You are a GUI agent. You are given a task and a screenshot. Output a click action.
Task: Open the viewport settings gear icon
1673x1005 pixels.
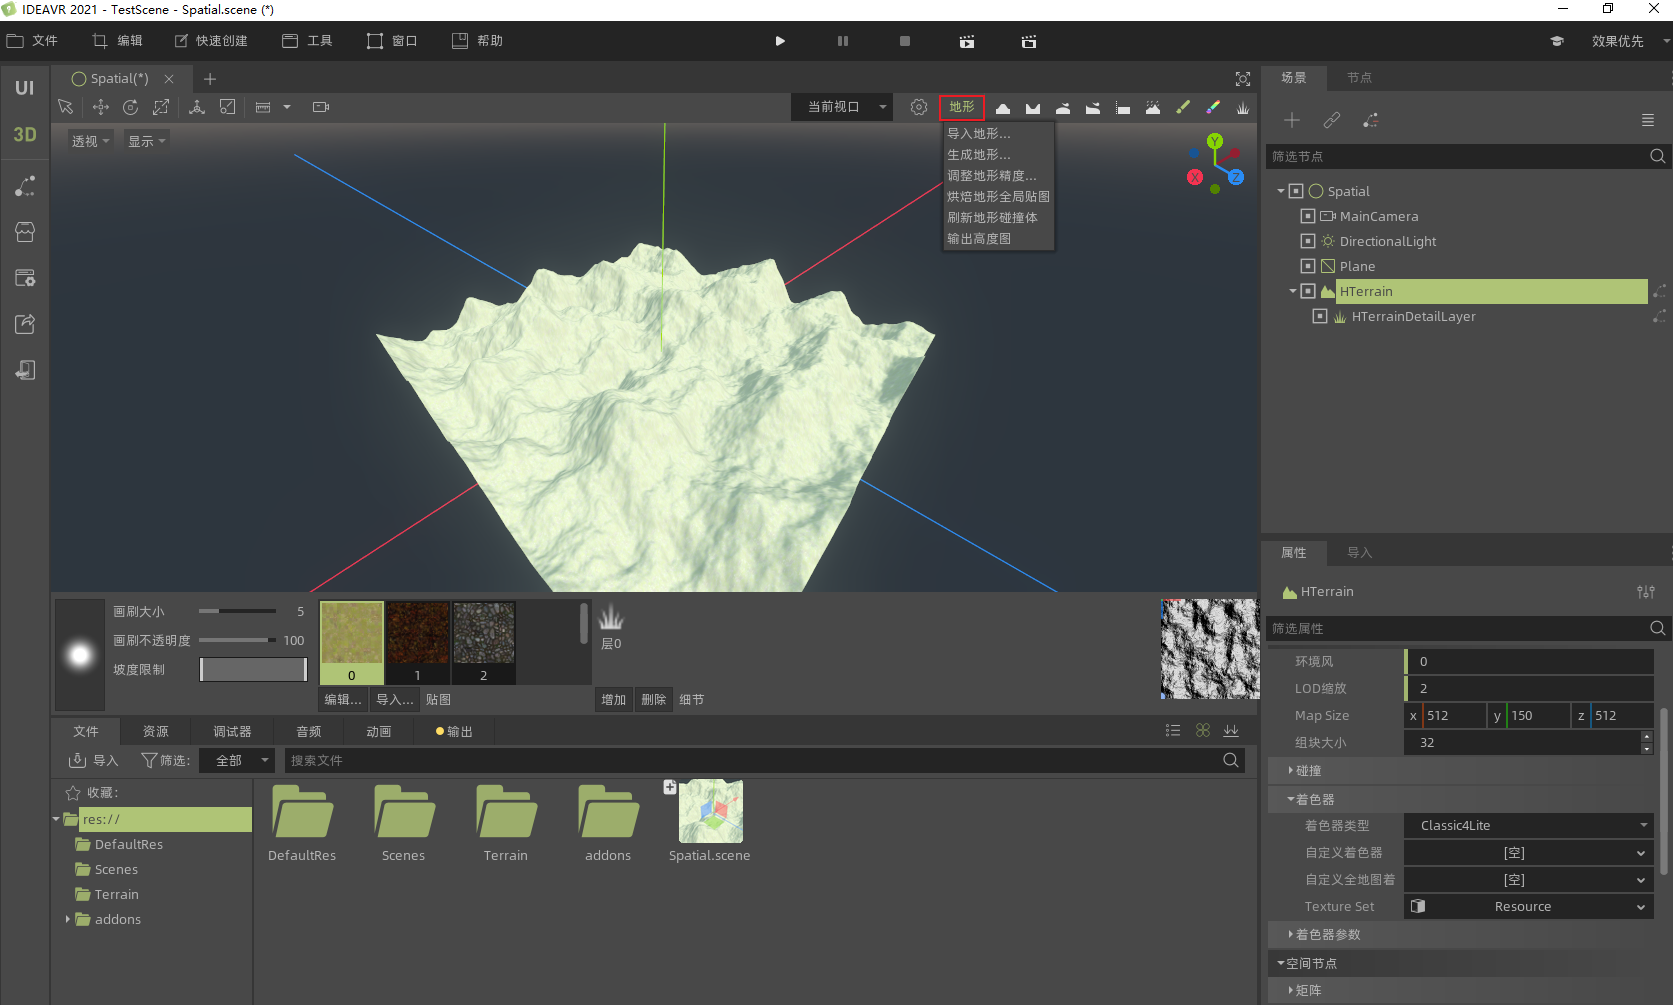coord(918,107)
